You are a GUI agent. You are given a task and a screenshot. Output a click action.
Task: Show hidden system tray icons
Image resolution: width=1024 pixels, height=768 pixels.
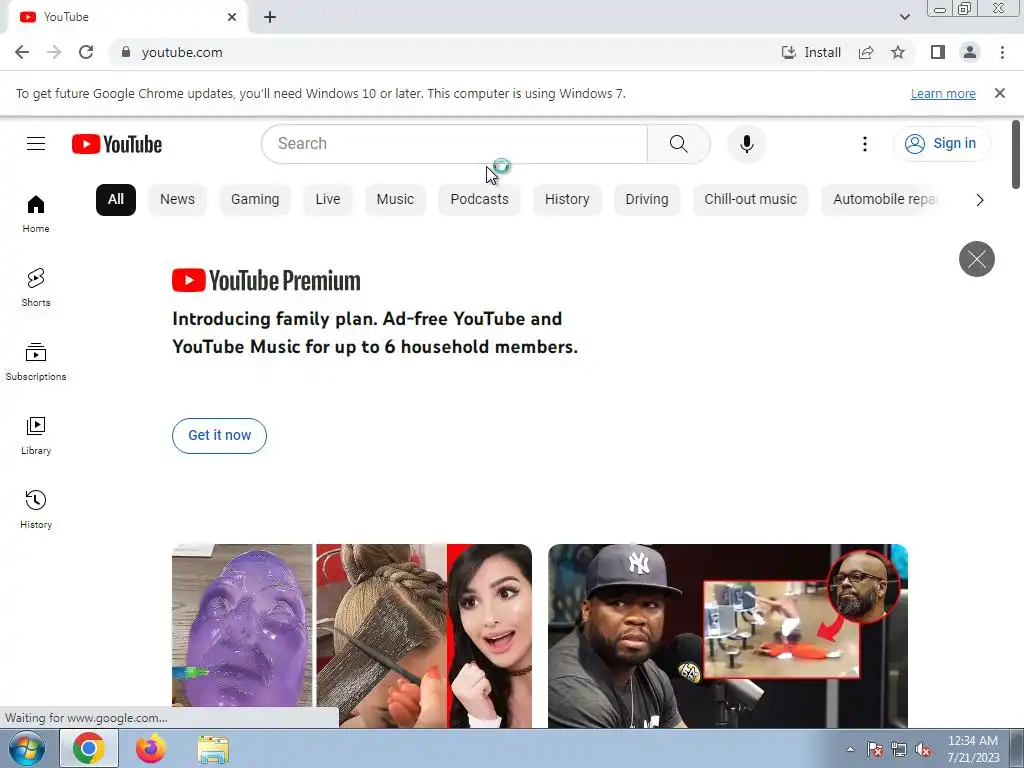click(850, 750)
